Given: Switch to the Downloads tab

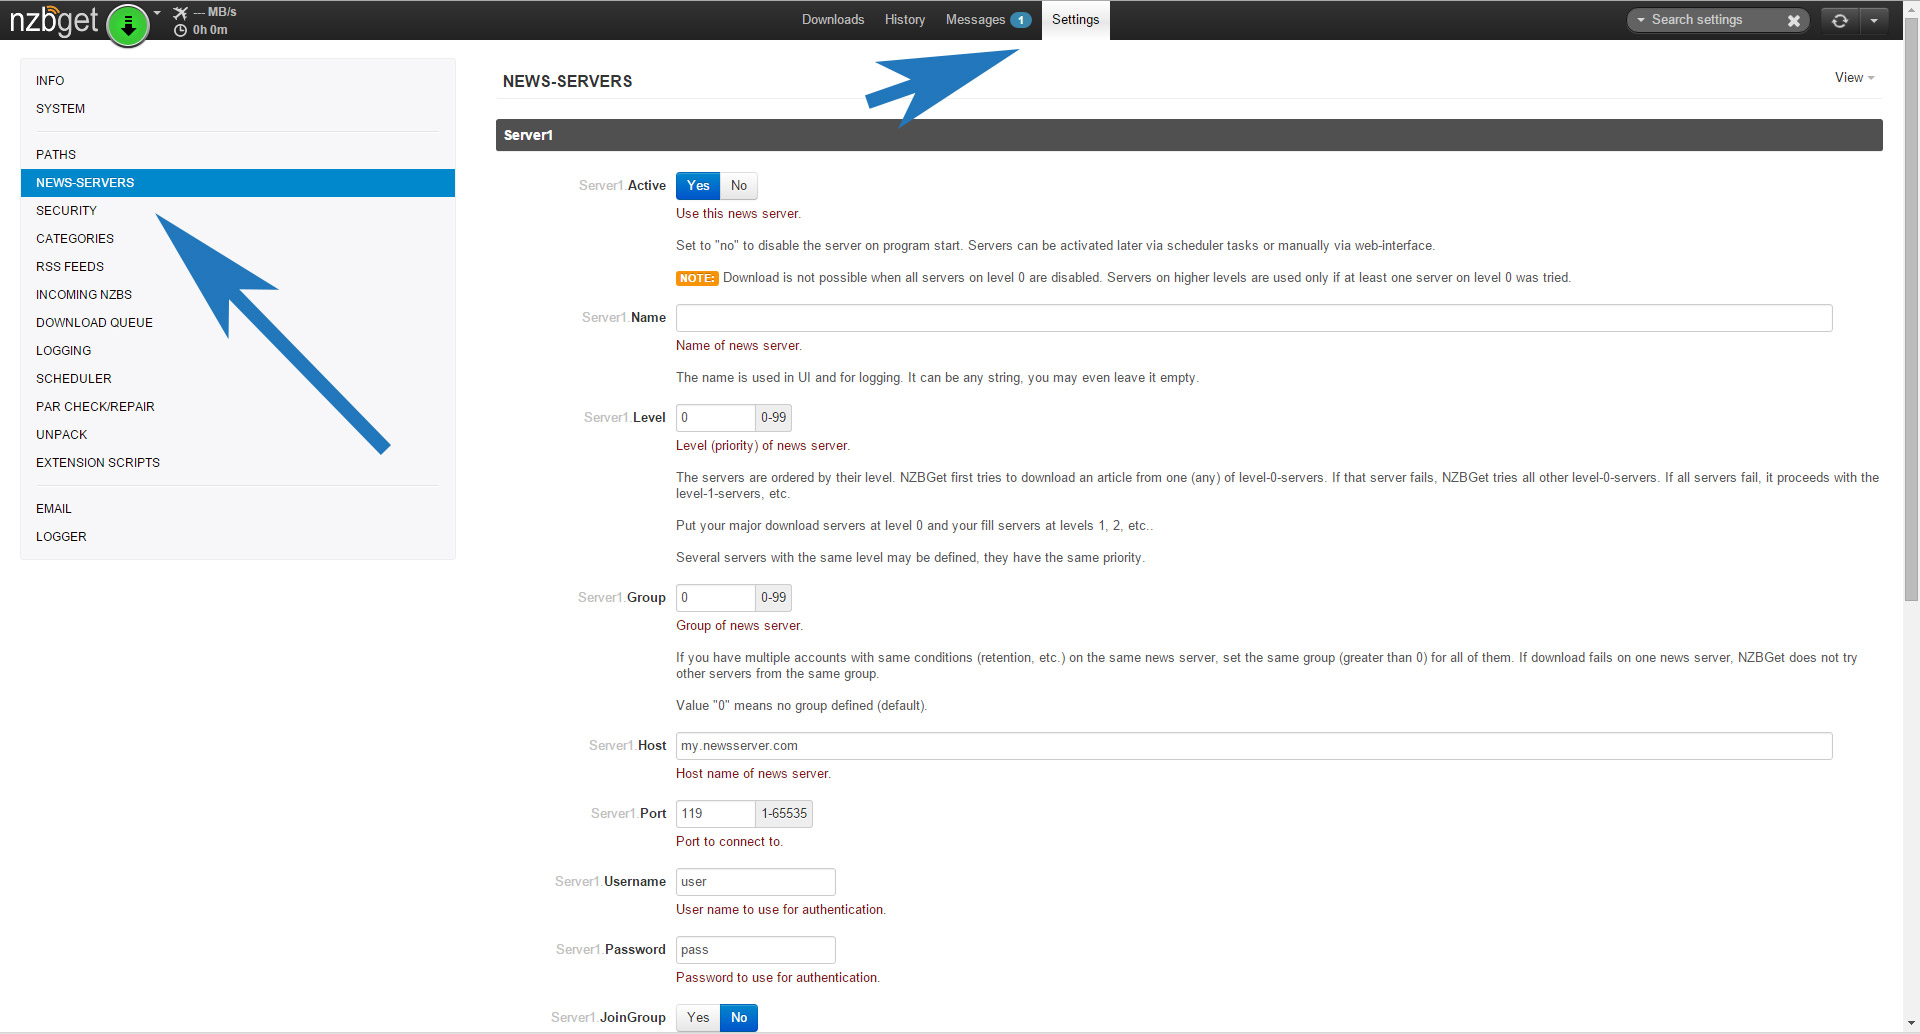Looking at the screenshot, I should tap(832, 20).
